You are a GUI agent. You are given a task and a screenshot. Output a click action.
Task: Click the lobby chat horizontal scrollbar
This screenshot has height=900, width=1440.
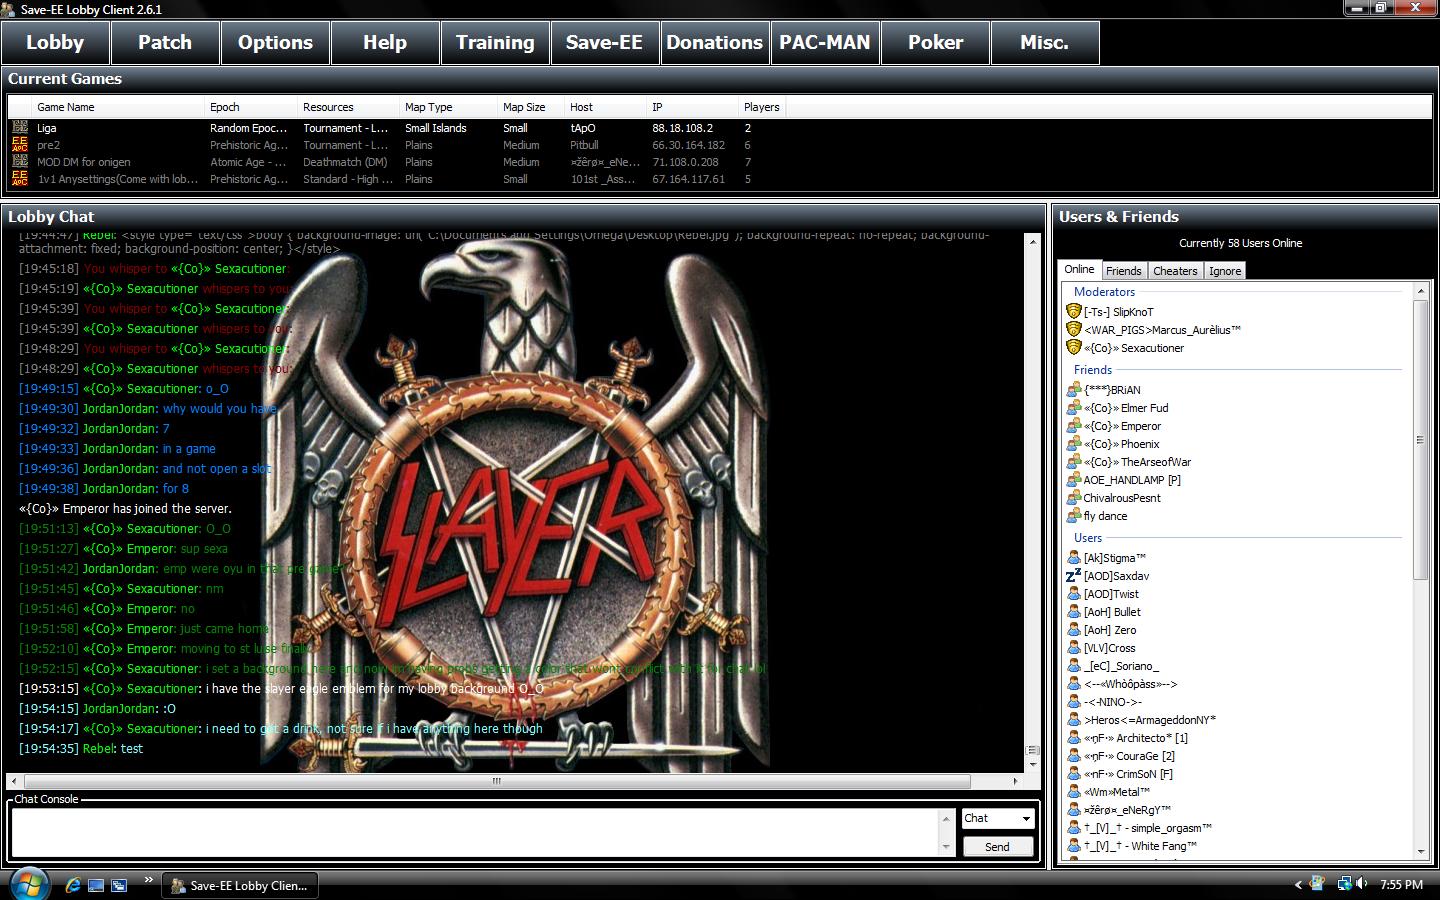[x=495, y=782]
